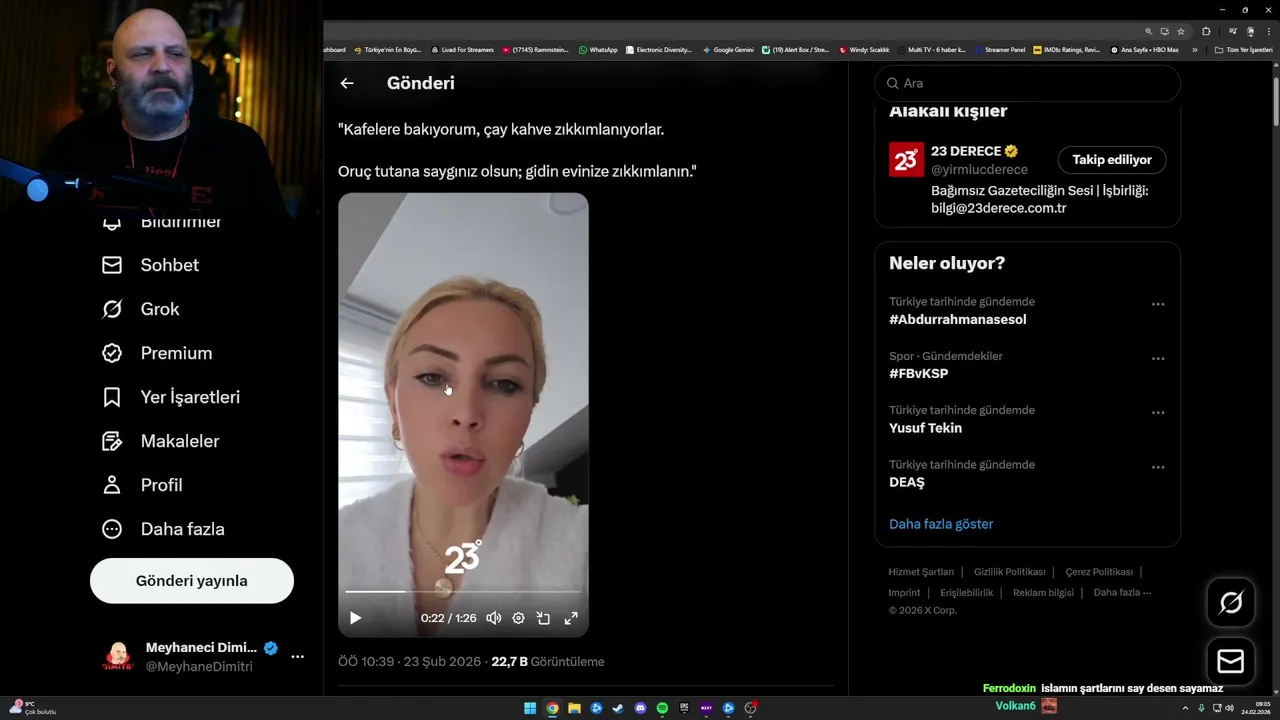Screen dimensions: 1280x720
Task: Open account options next to Meyhaneci Dimitri
Action: 297,657
